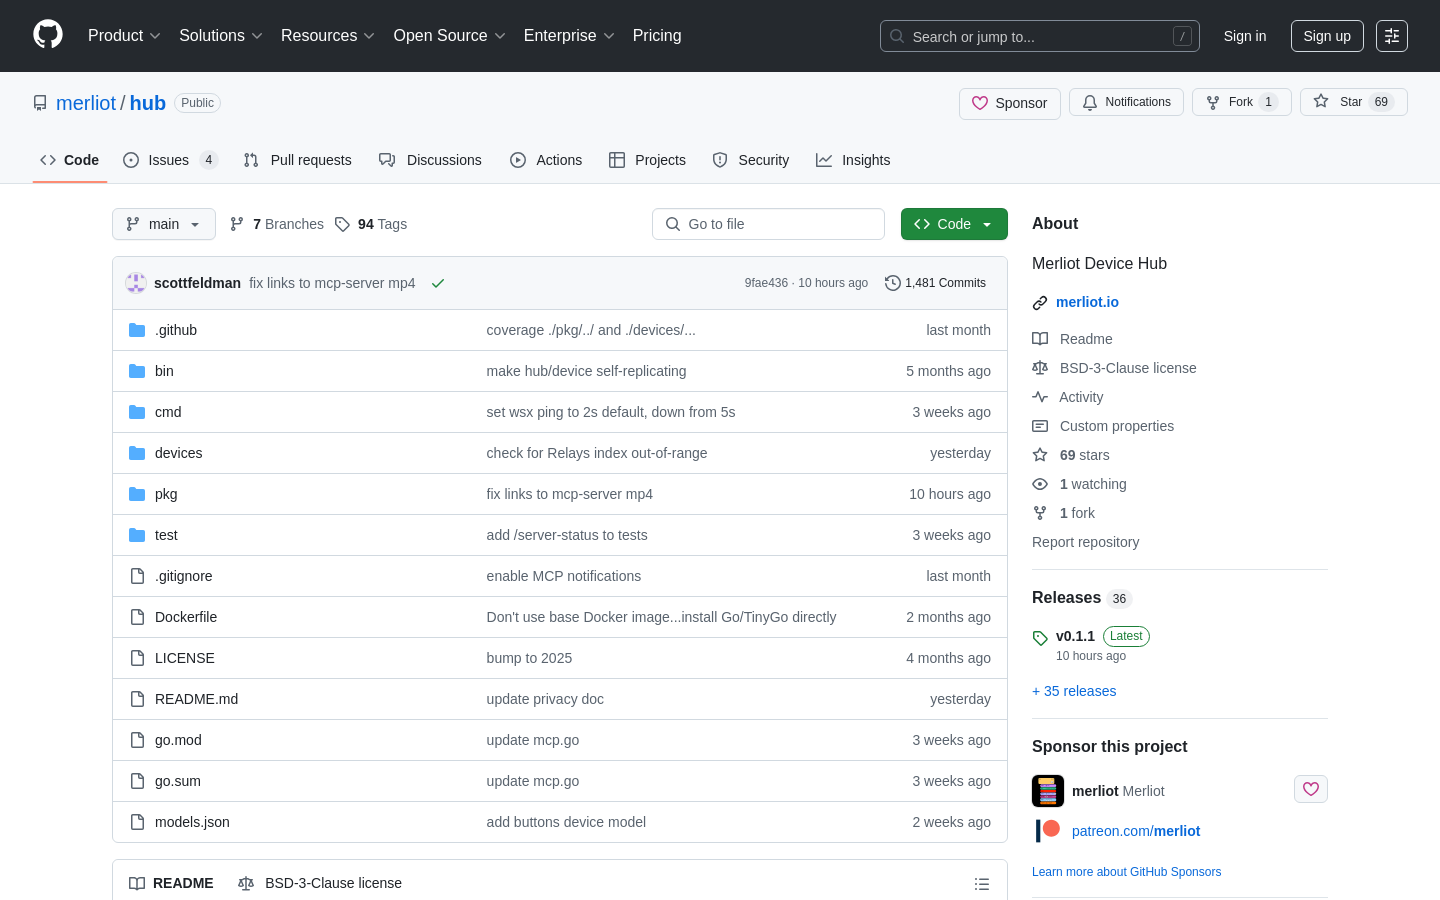Click the Notifications bell button
The width and height of the screenshot is (1440, 900).
pyautogui.click(x=1126, y=102)
